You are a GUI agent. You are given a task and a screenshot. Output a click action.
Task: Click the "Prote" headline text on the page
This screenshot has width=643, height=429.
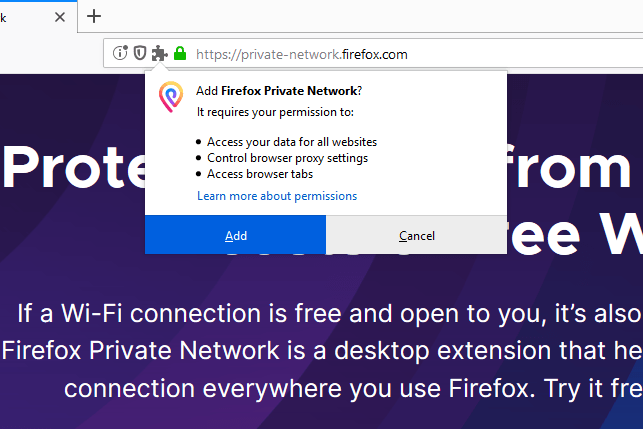tap(70, 168)
